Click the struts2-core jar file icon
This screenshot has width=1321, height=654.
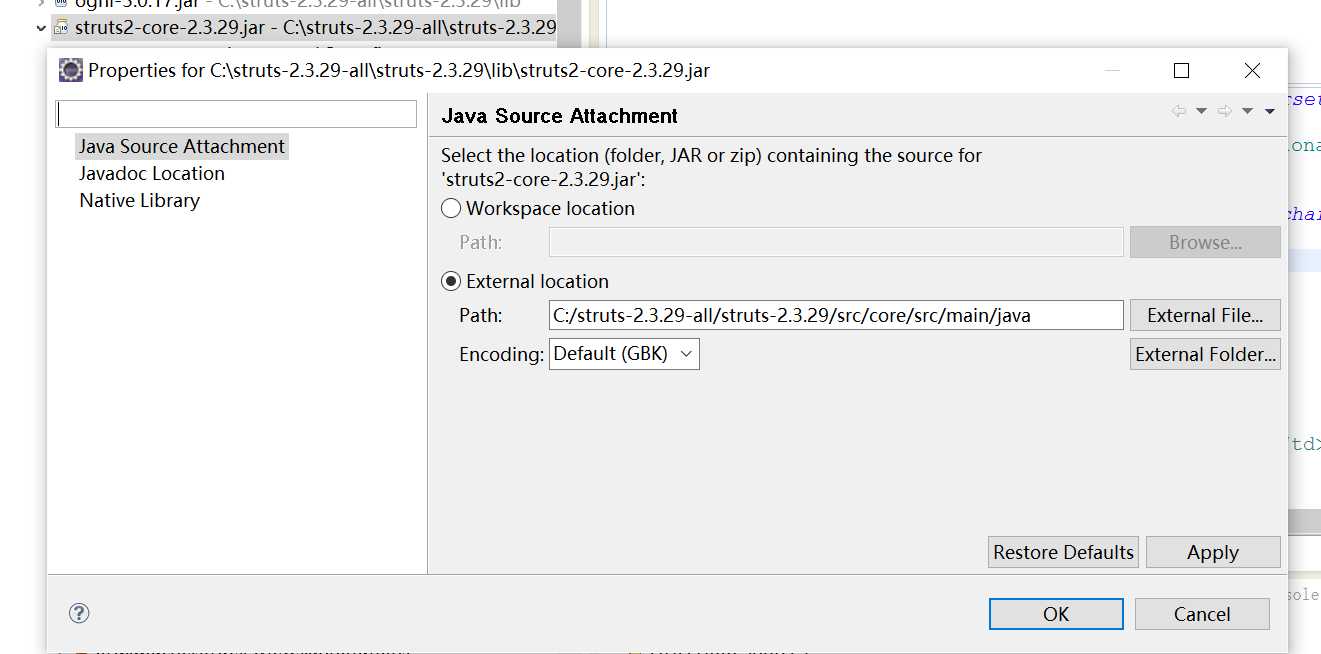tap(61, 28)
